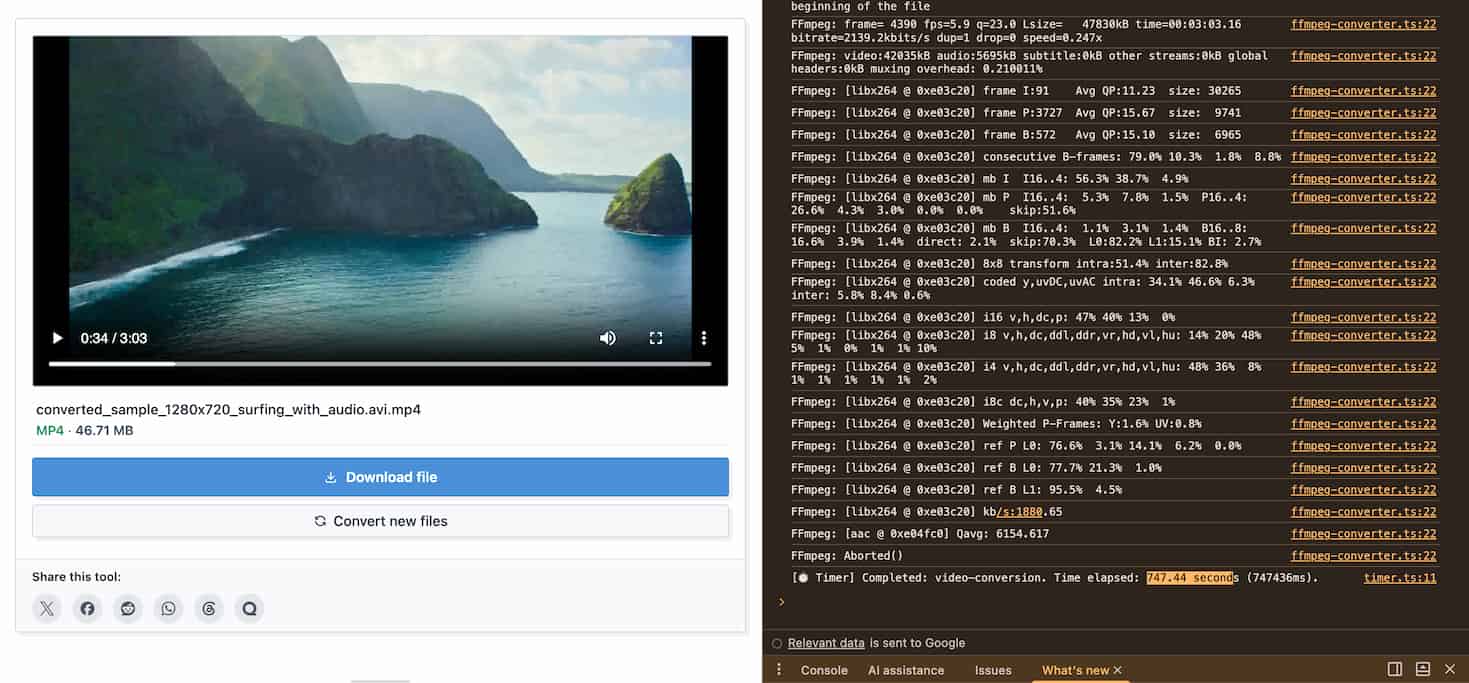
Task: Share this tool on Facebook
Action: click(x=88, y=608)
